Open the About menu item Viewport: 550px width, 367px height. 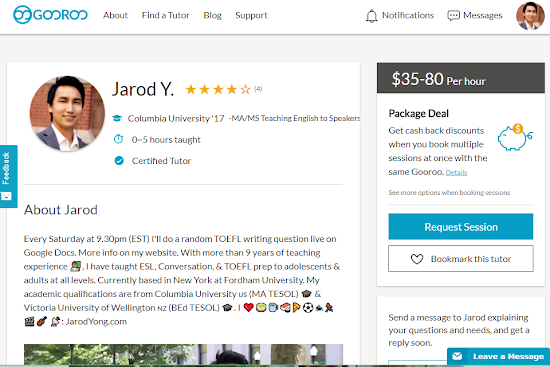(115, 15)
